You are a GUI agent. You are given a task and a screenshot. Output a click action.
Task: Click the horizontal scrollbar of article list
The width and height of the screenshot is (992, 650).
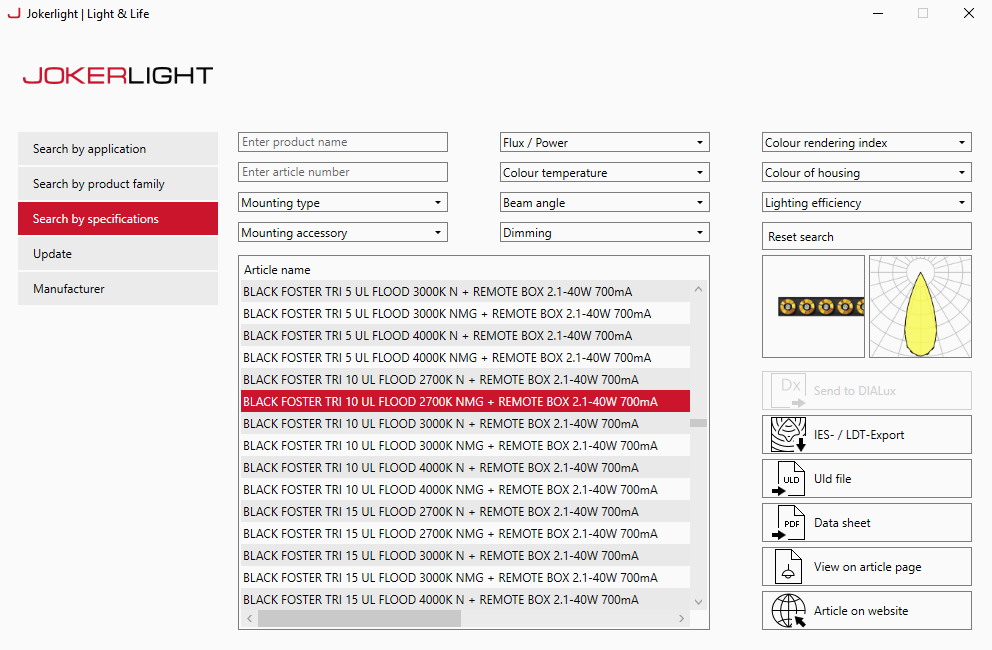tap(360, 619)
